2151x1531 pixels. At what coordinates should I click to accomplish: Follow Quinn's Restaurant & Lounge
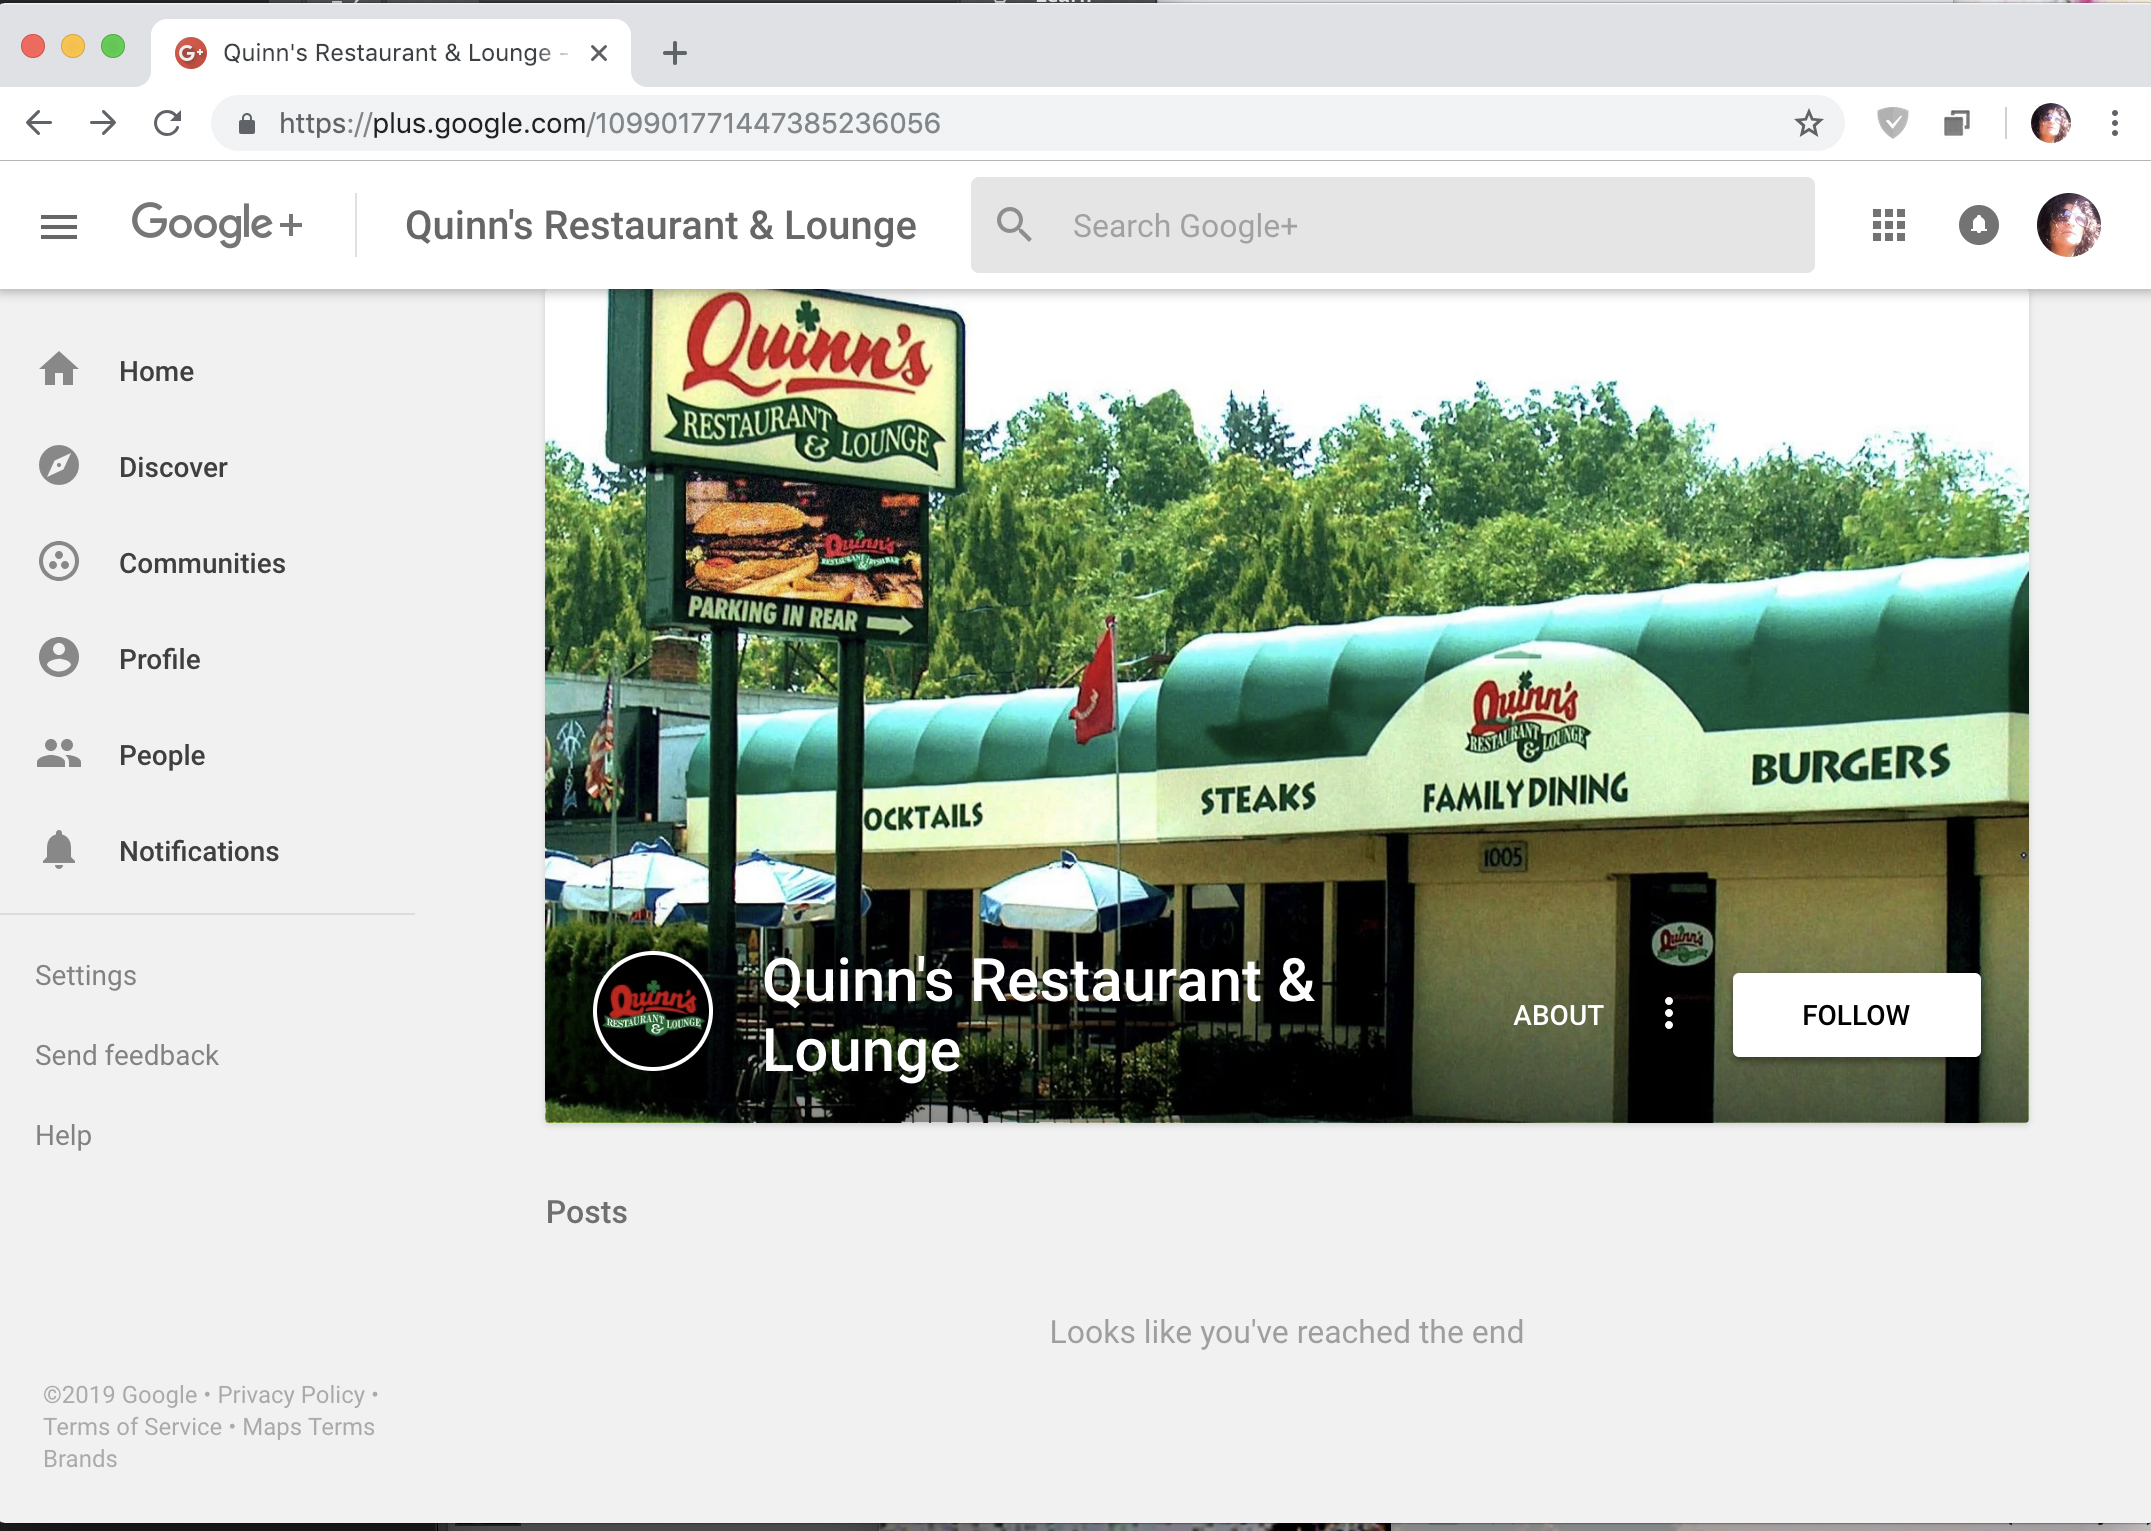[1856, 1015]
